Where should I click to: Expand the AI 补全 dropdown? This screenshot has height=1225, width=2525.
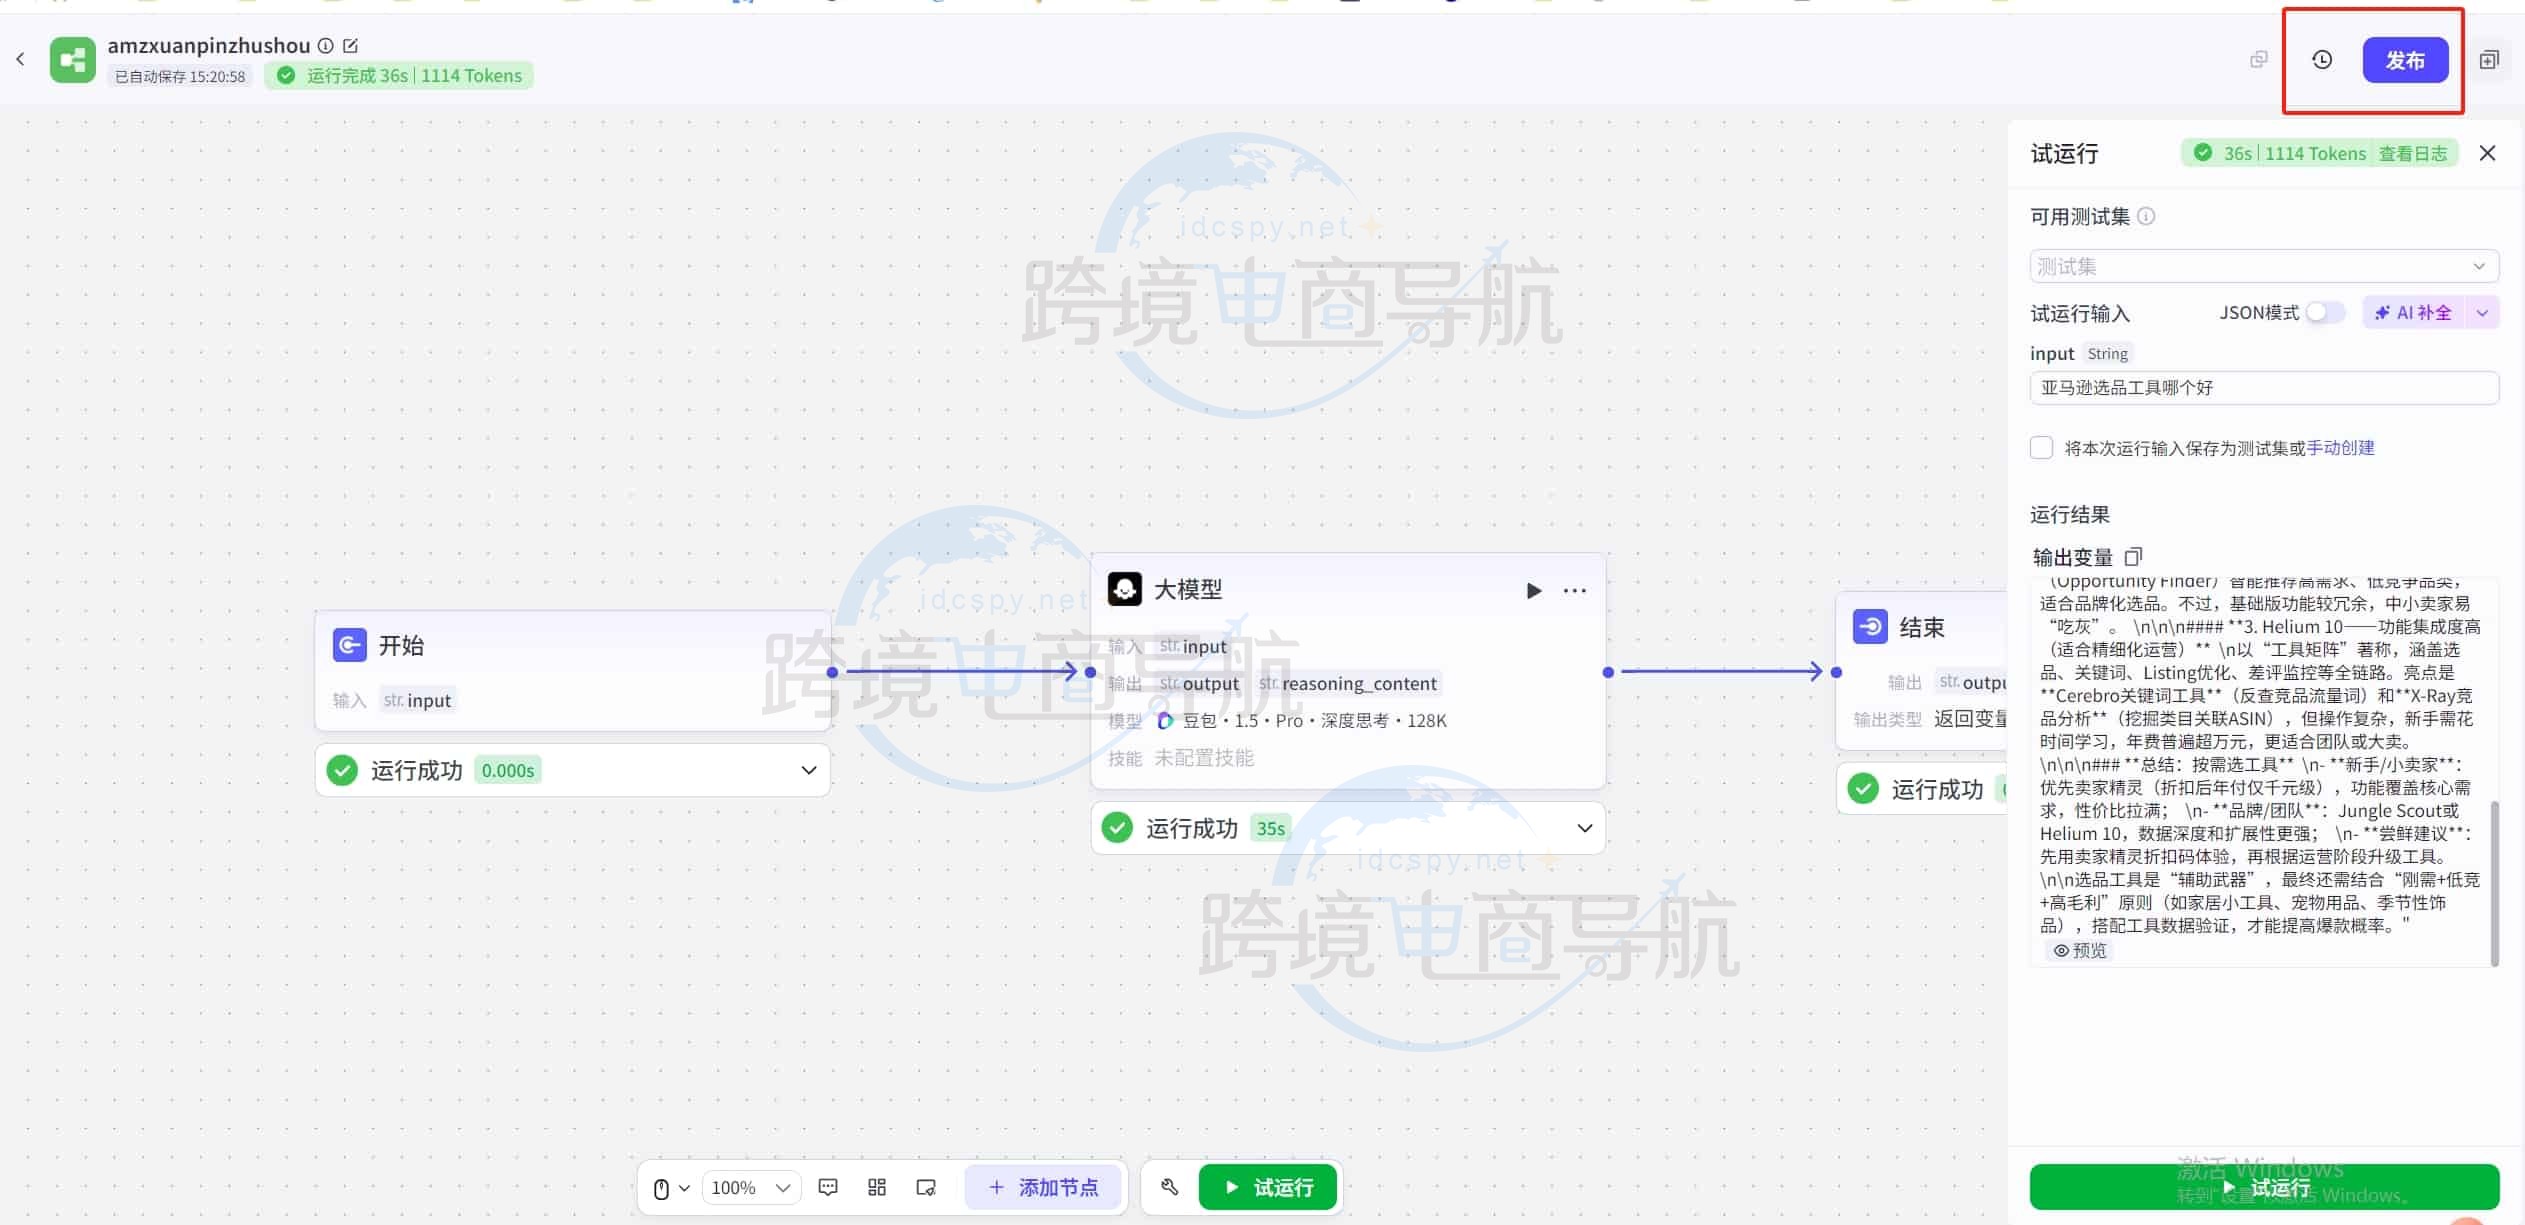pyautogui.click(x=2481, y=312)
